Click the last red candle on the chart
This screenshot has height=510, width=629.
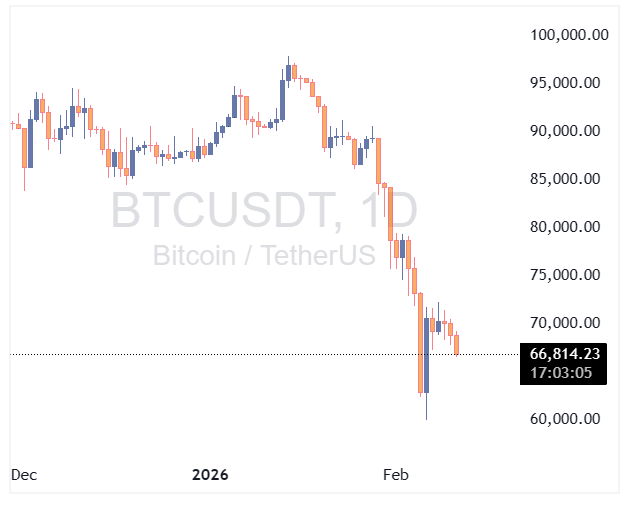click(457, 345)
